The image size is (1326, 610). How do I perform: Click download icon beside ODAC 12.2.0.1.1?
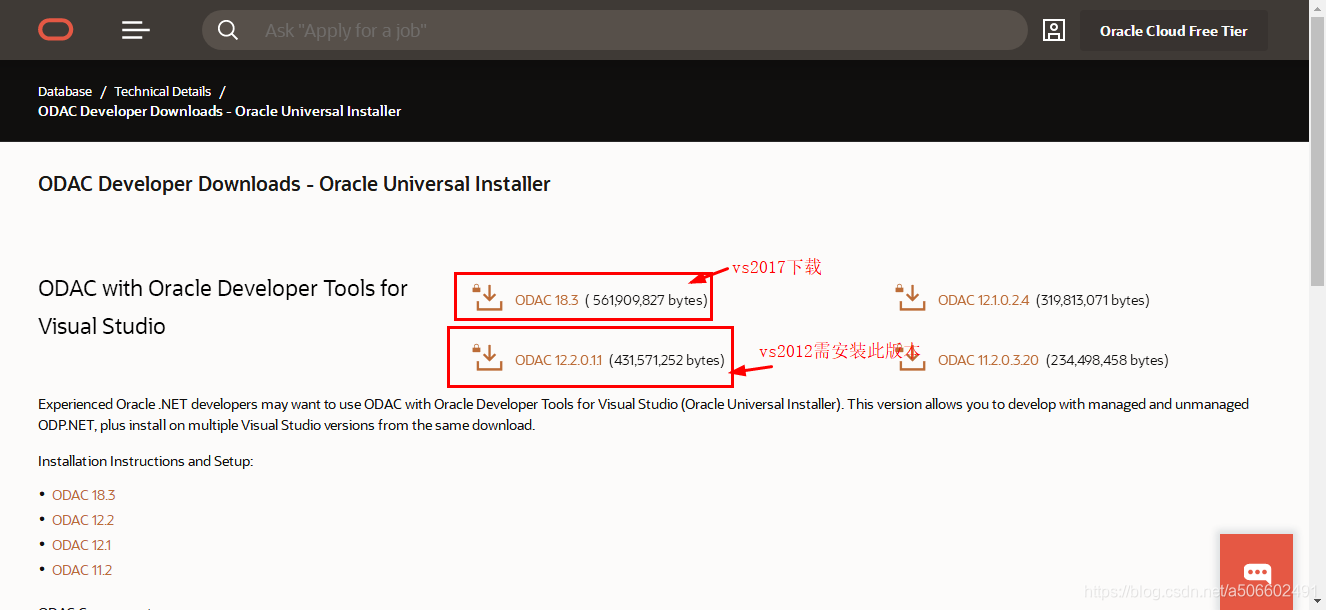click(489, 358)
